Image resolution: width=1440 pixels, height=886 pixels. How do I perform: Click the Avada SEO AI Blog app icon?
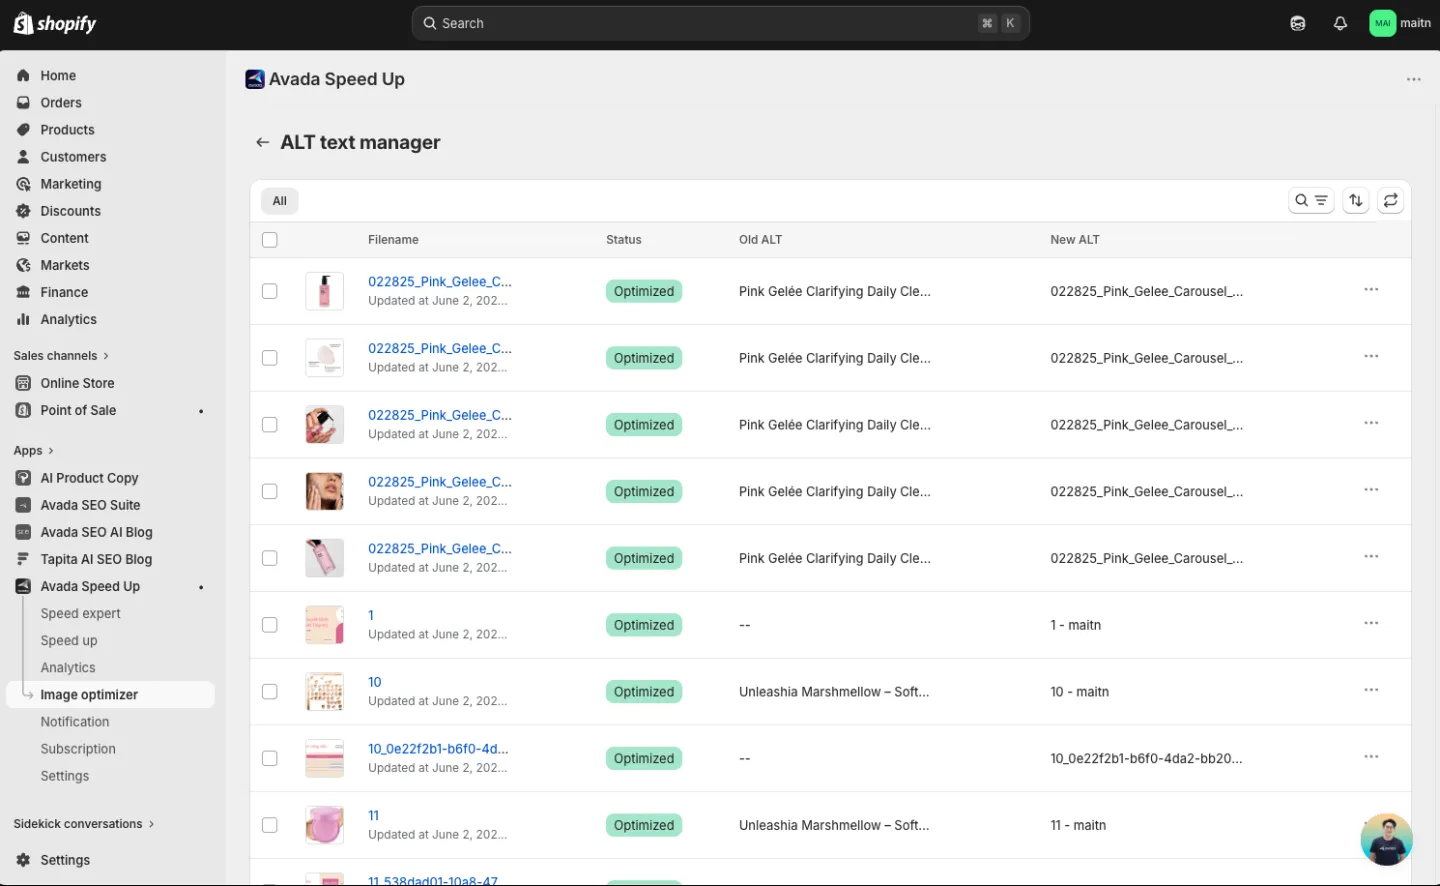(x=23, y=532)
